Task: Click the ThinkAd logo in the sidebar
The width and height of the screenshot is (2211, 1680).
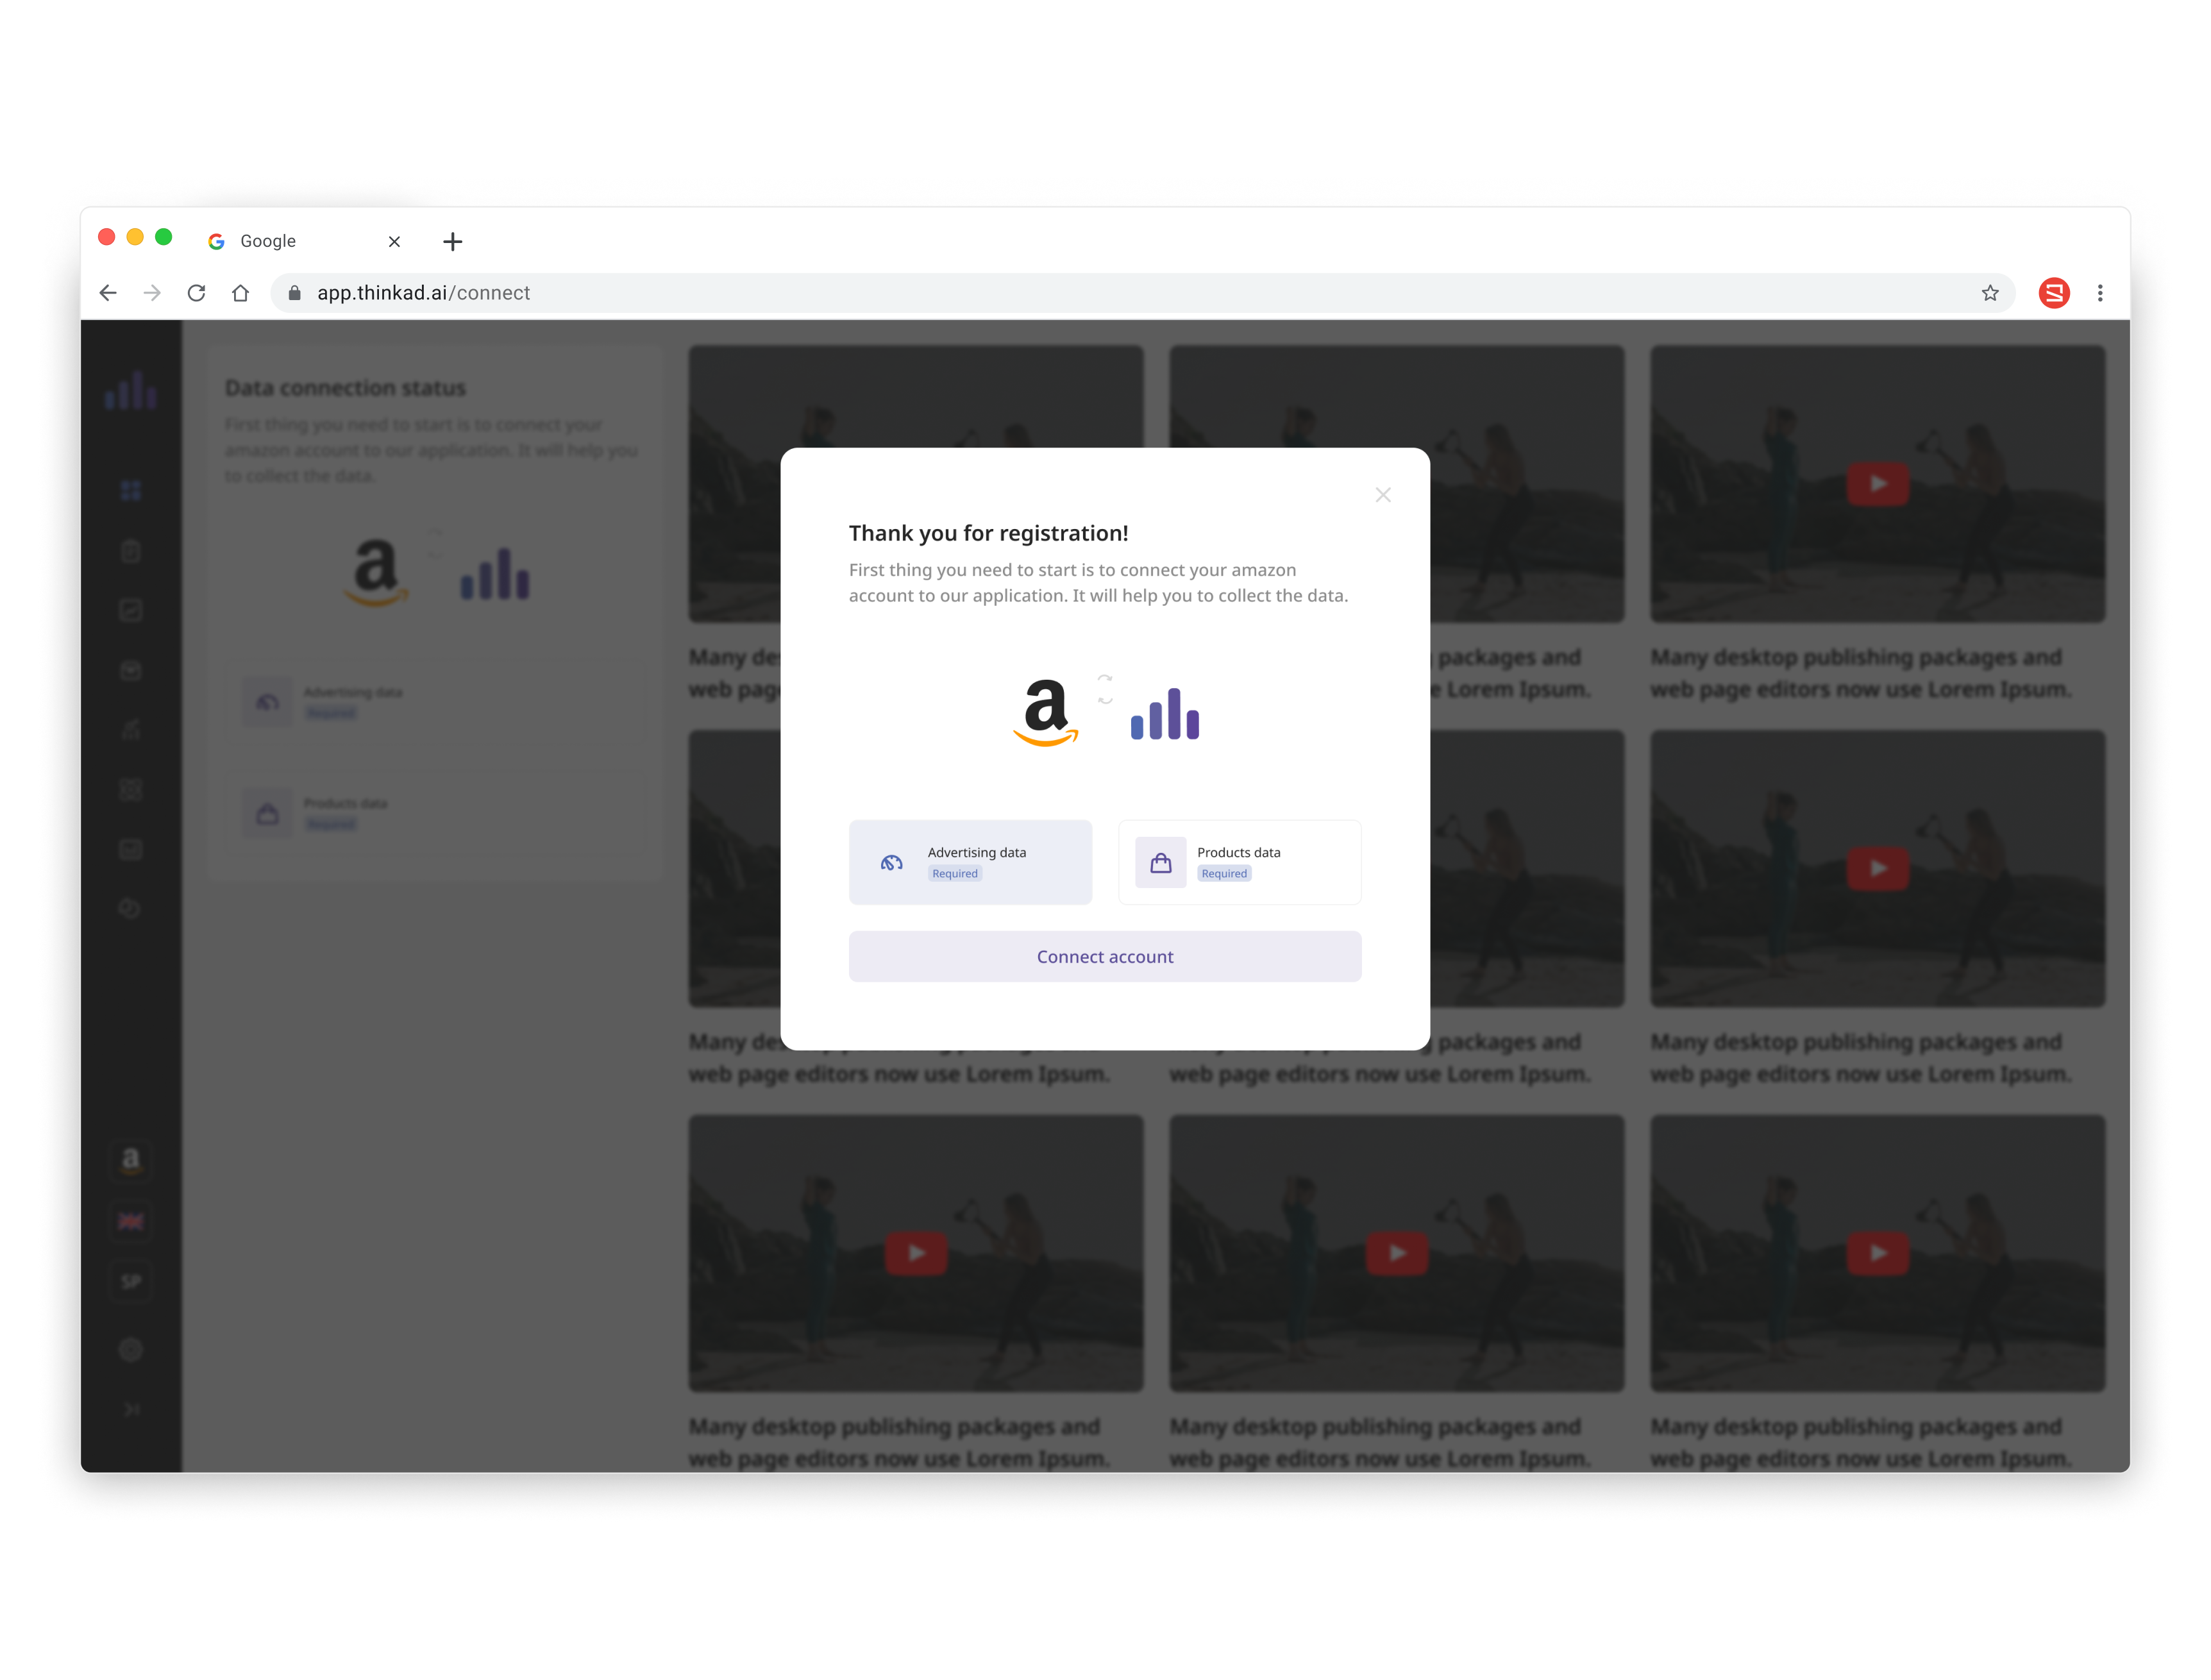Action: (x=131, y=390)
